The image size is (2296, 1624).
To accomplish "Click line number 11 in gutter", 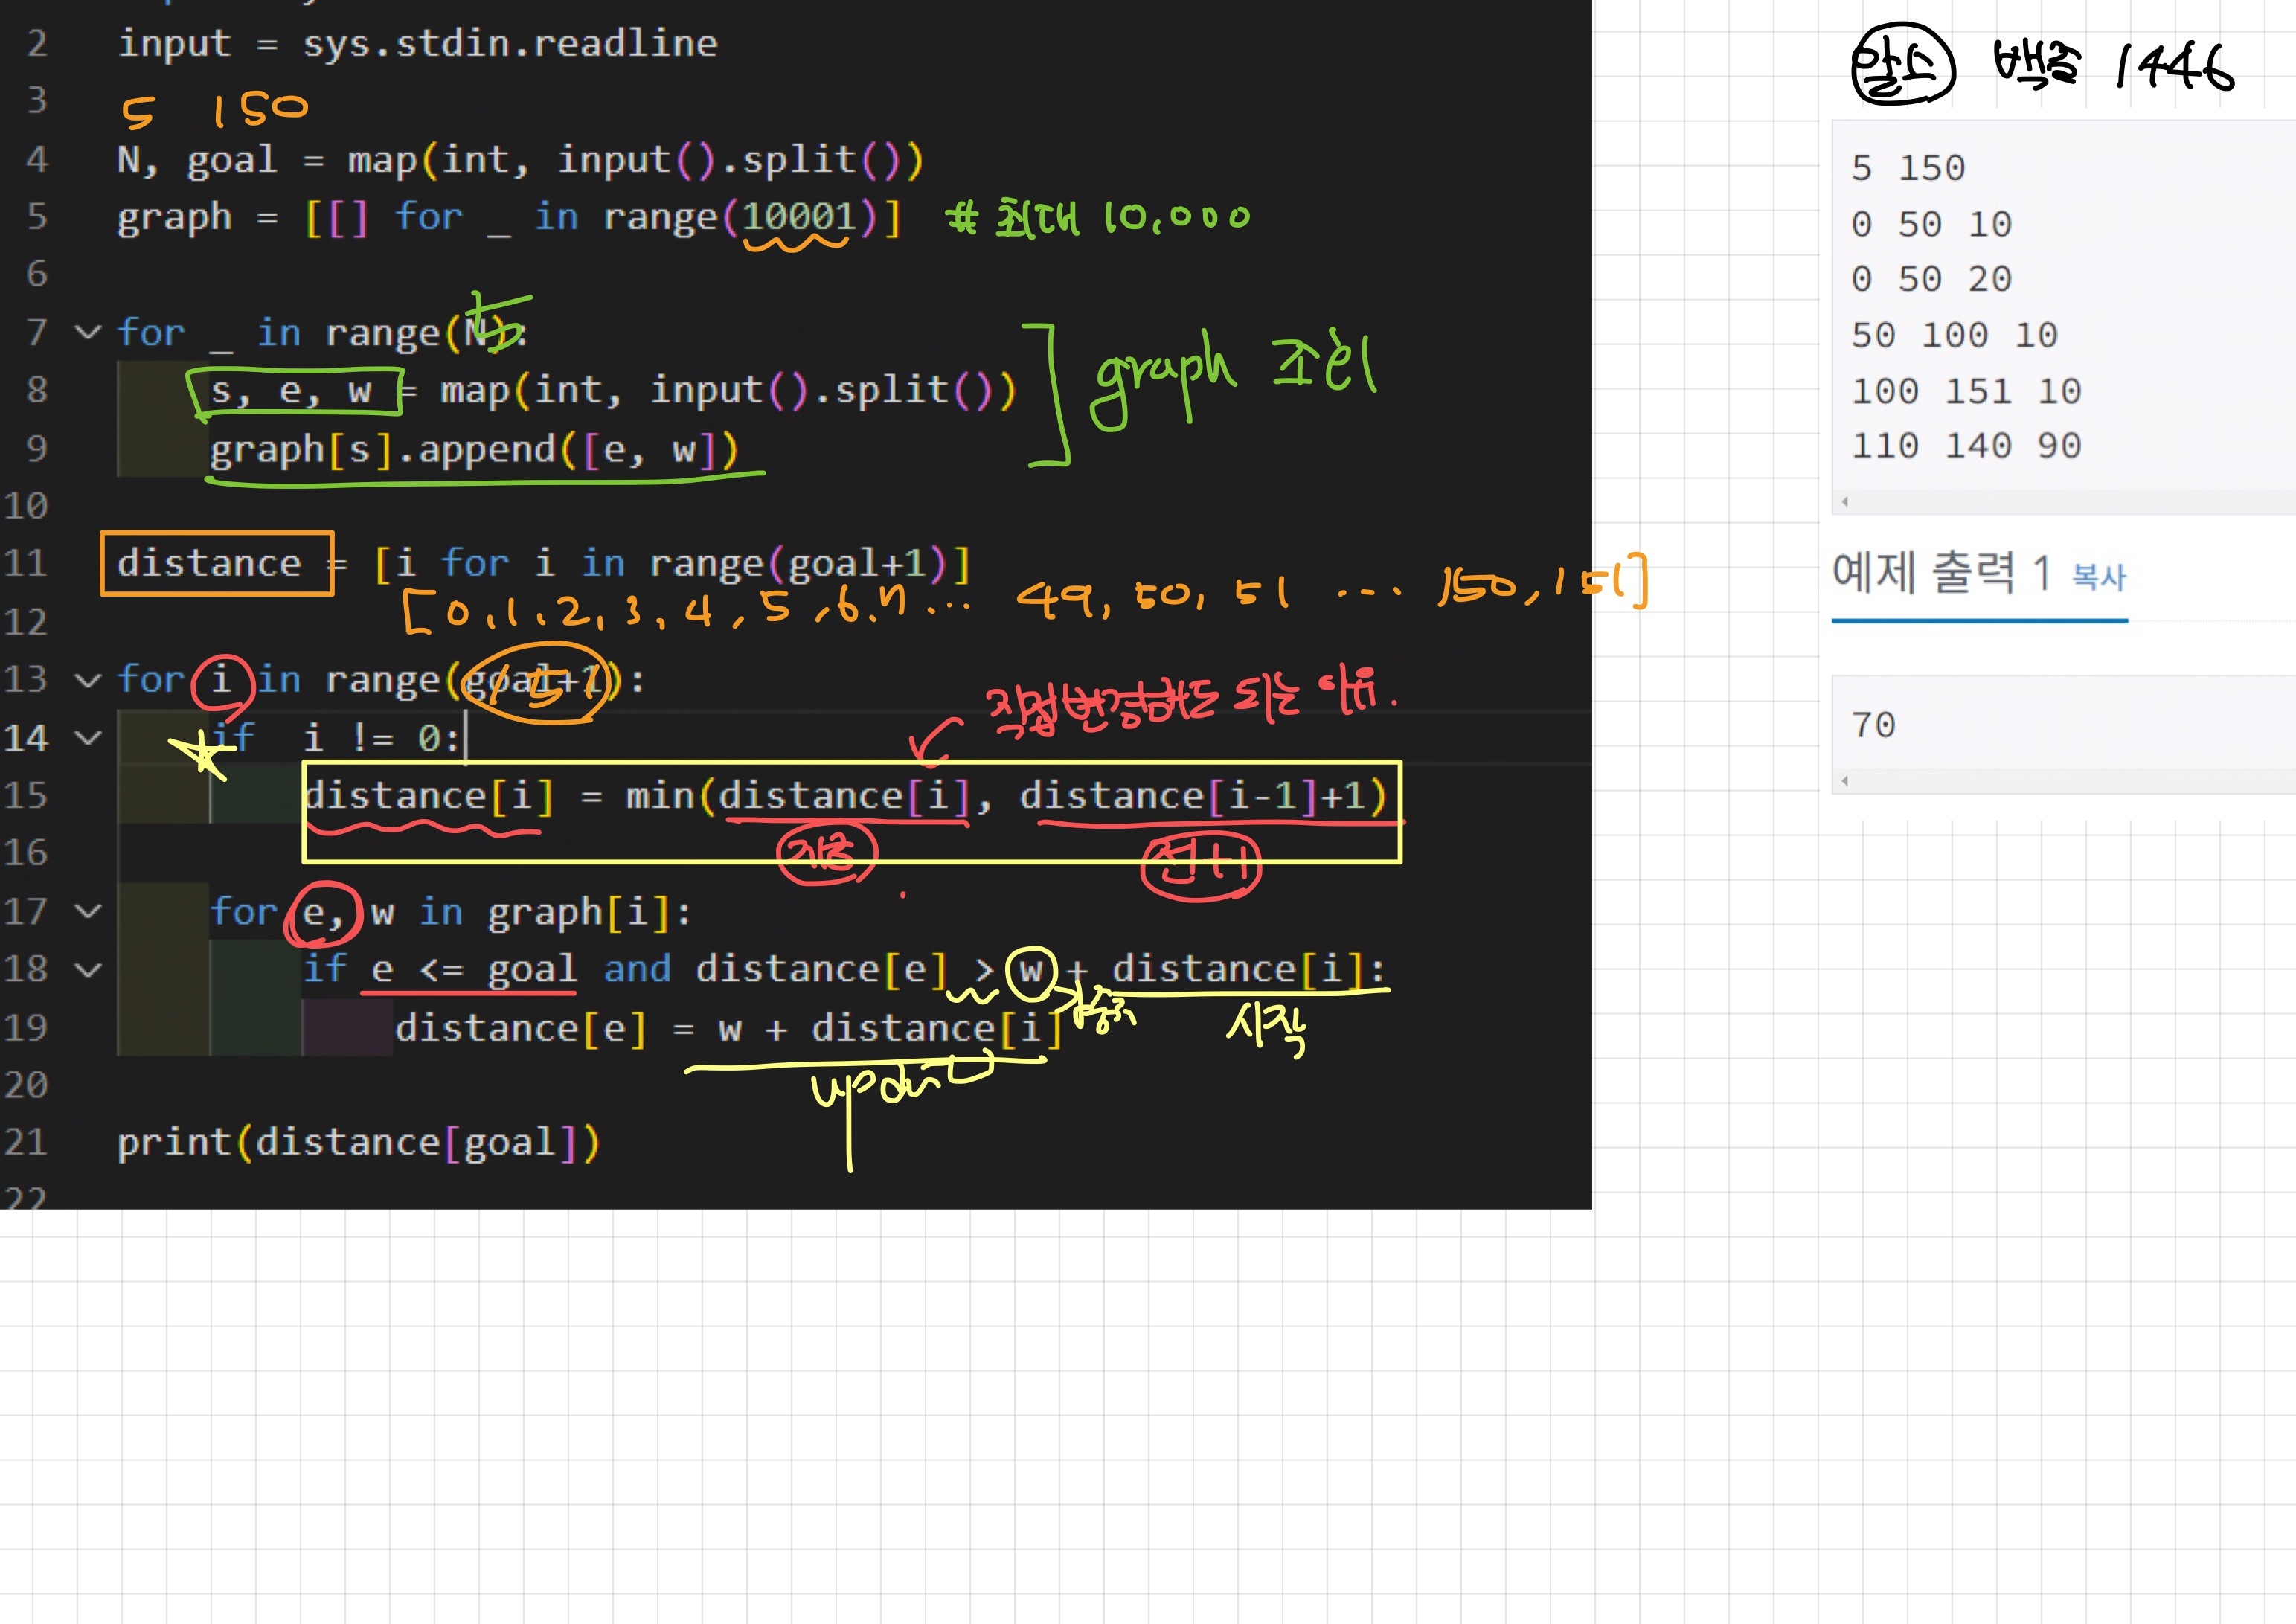I will pyautogui.click(x=26, y=564).
